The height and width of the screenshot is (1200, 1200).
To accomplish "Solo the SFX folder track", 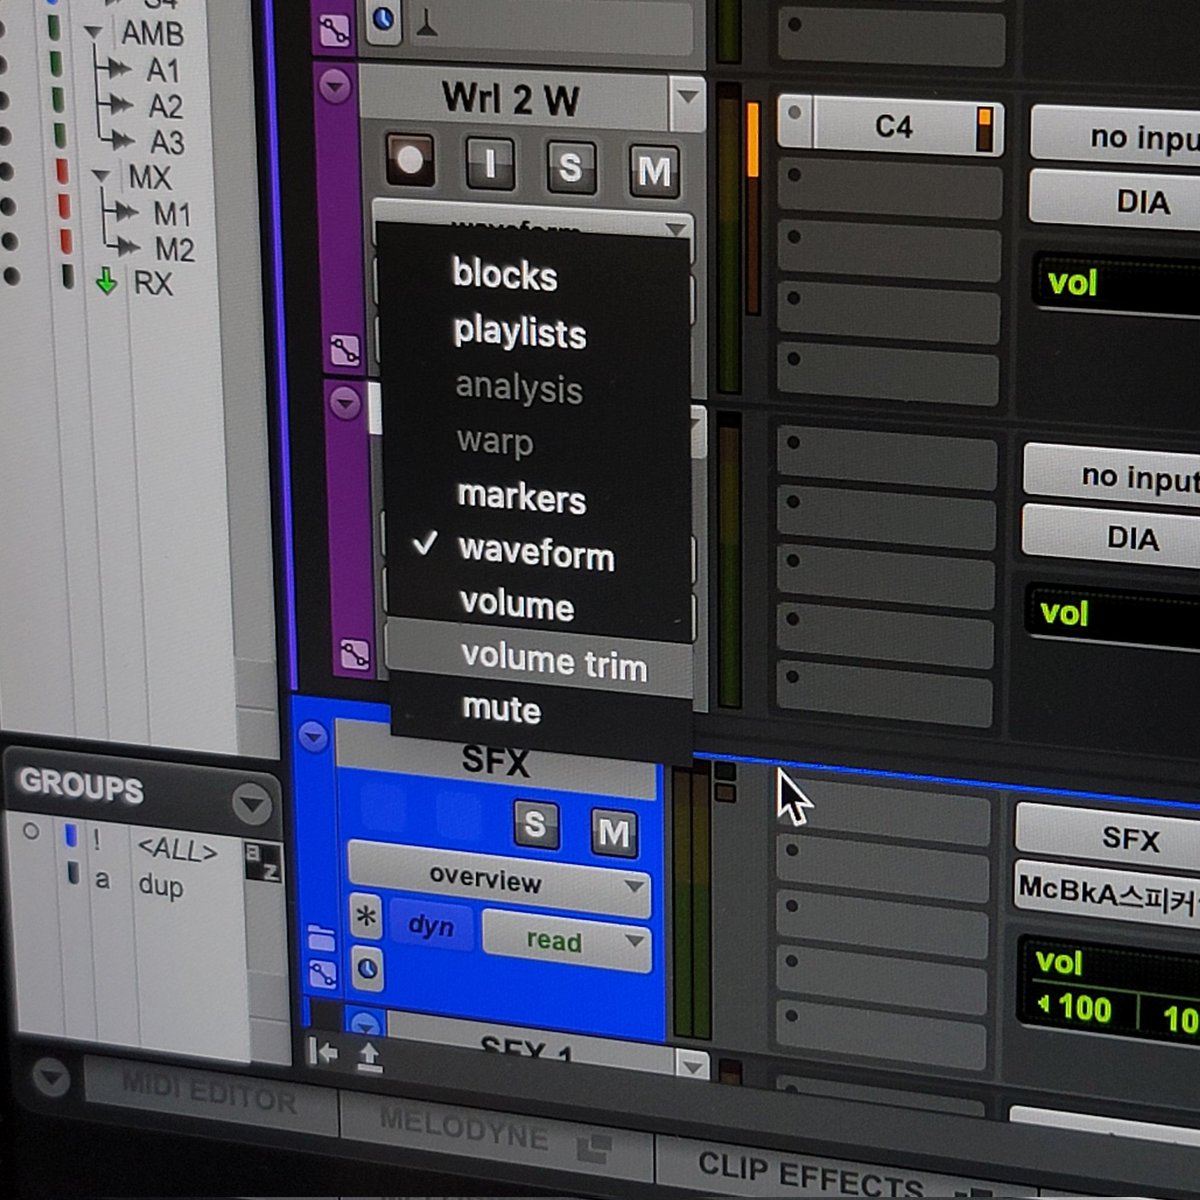I will (x=535, y=825).
